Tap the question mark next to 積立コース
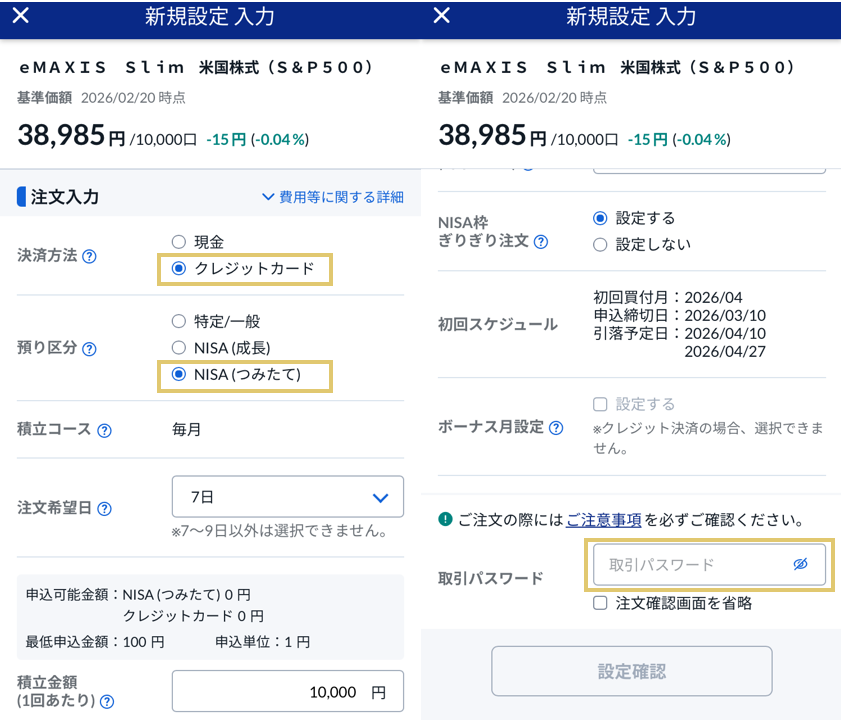 [105, 430]
